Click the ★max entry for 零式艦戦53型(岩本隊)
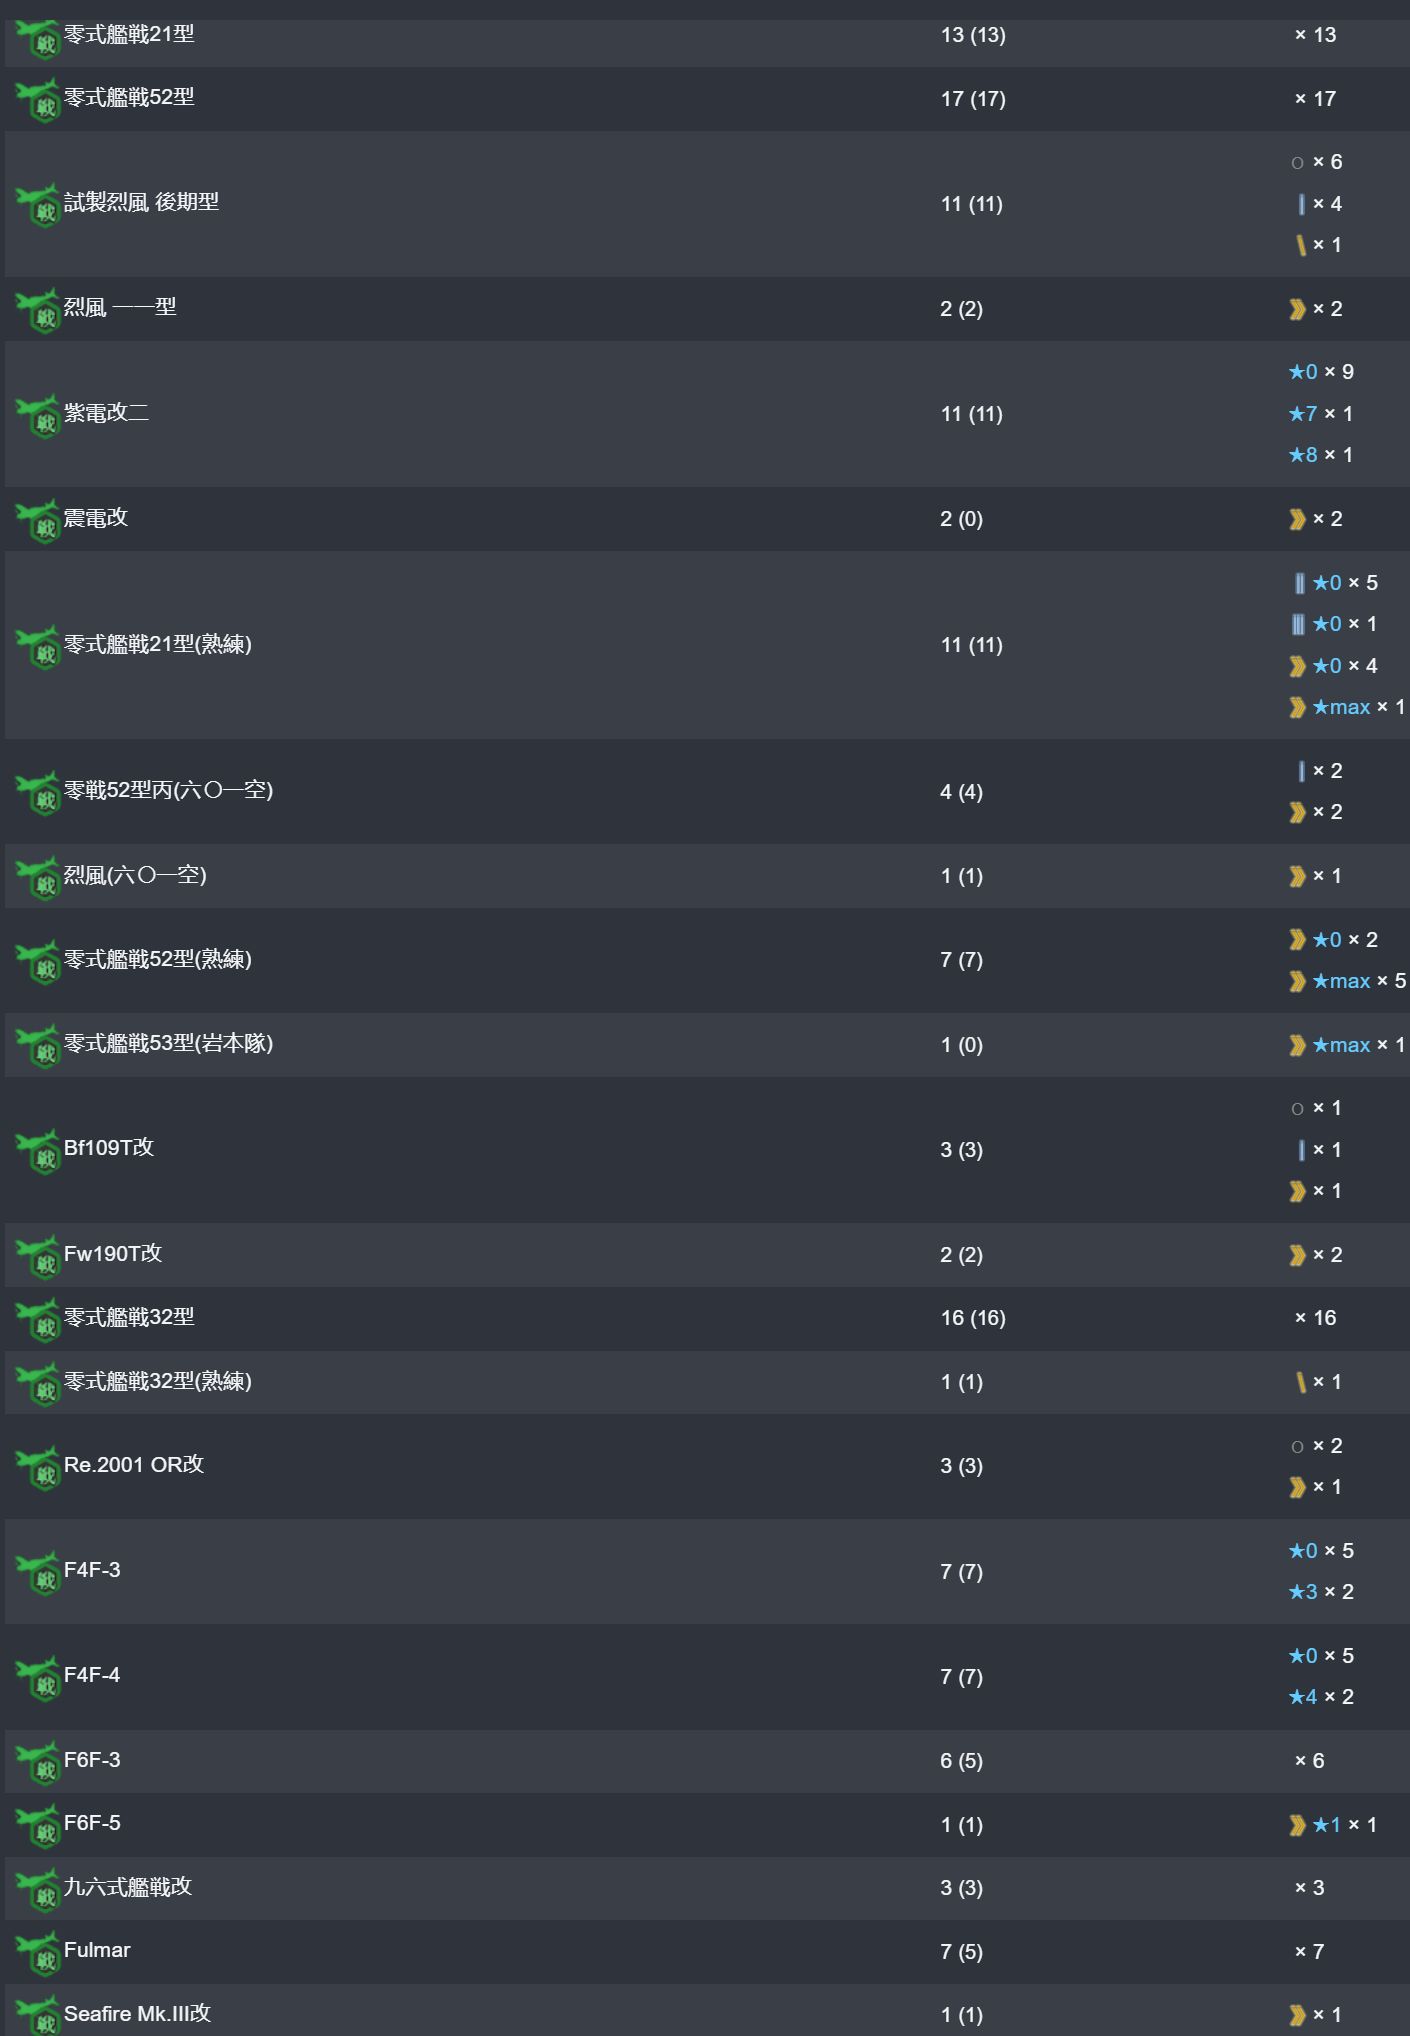The height and width of the screenshot is (2036, 1410). click(x=1340, y=1045)
